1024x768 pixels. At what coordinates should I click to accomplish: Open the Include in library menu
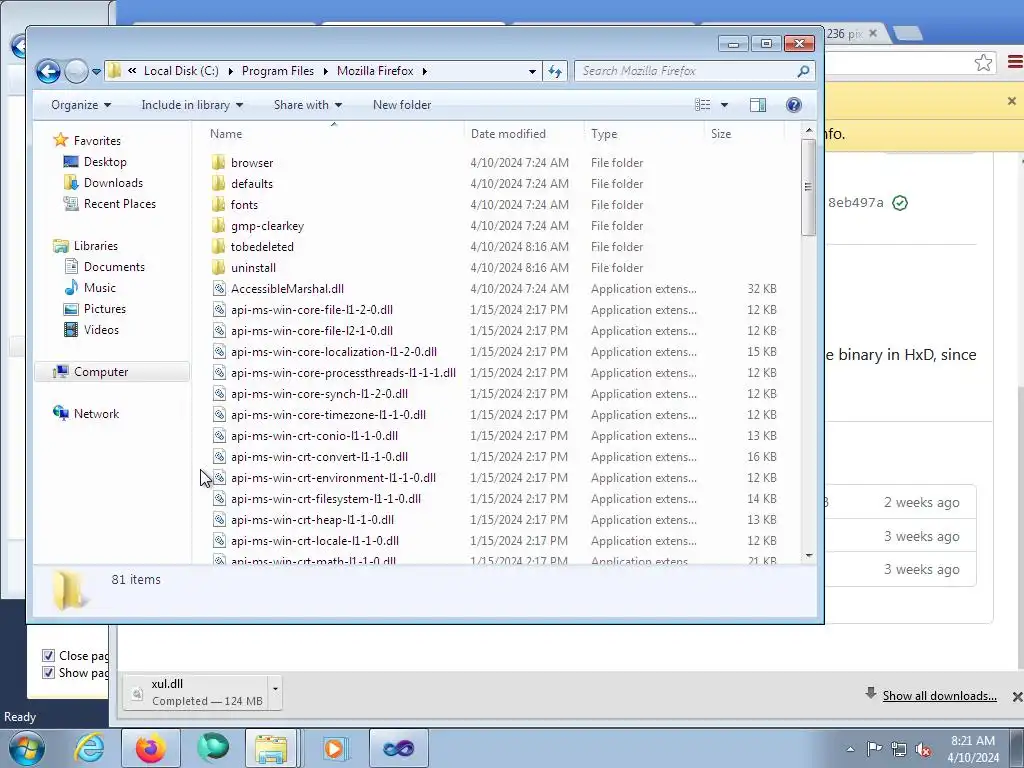pos(192,105)
